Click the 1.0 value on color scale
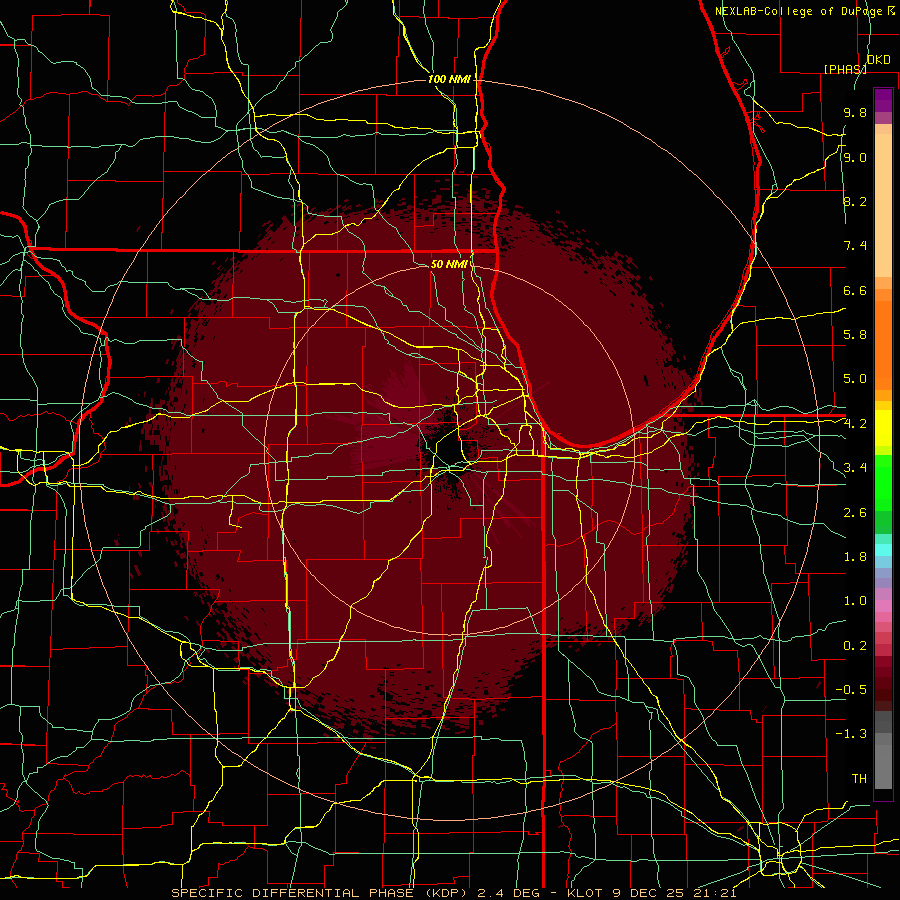 click(x=855, y=601)
